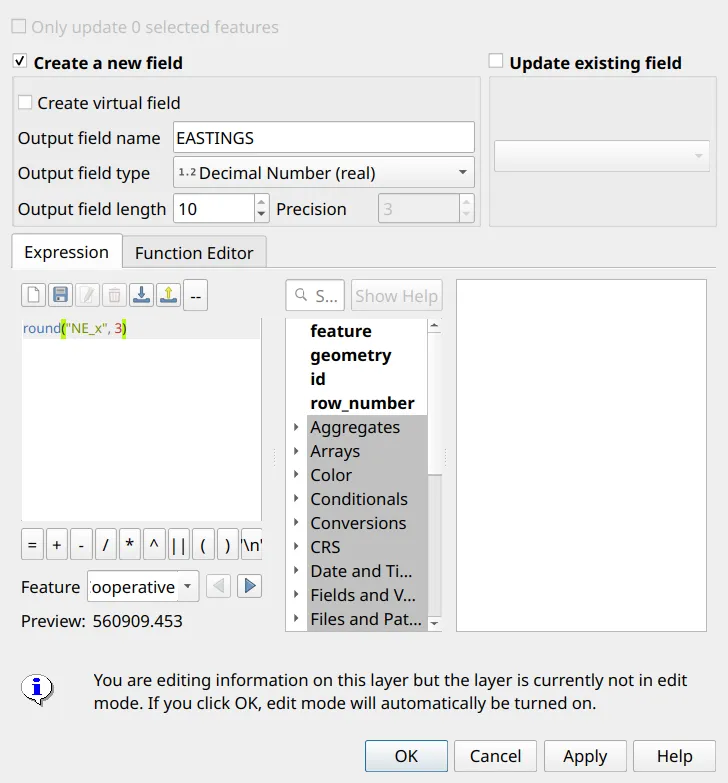Increase Precision with the up arrow

coord(466,201)
